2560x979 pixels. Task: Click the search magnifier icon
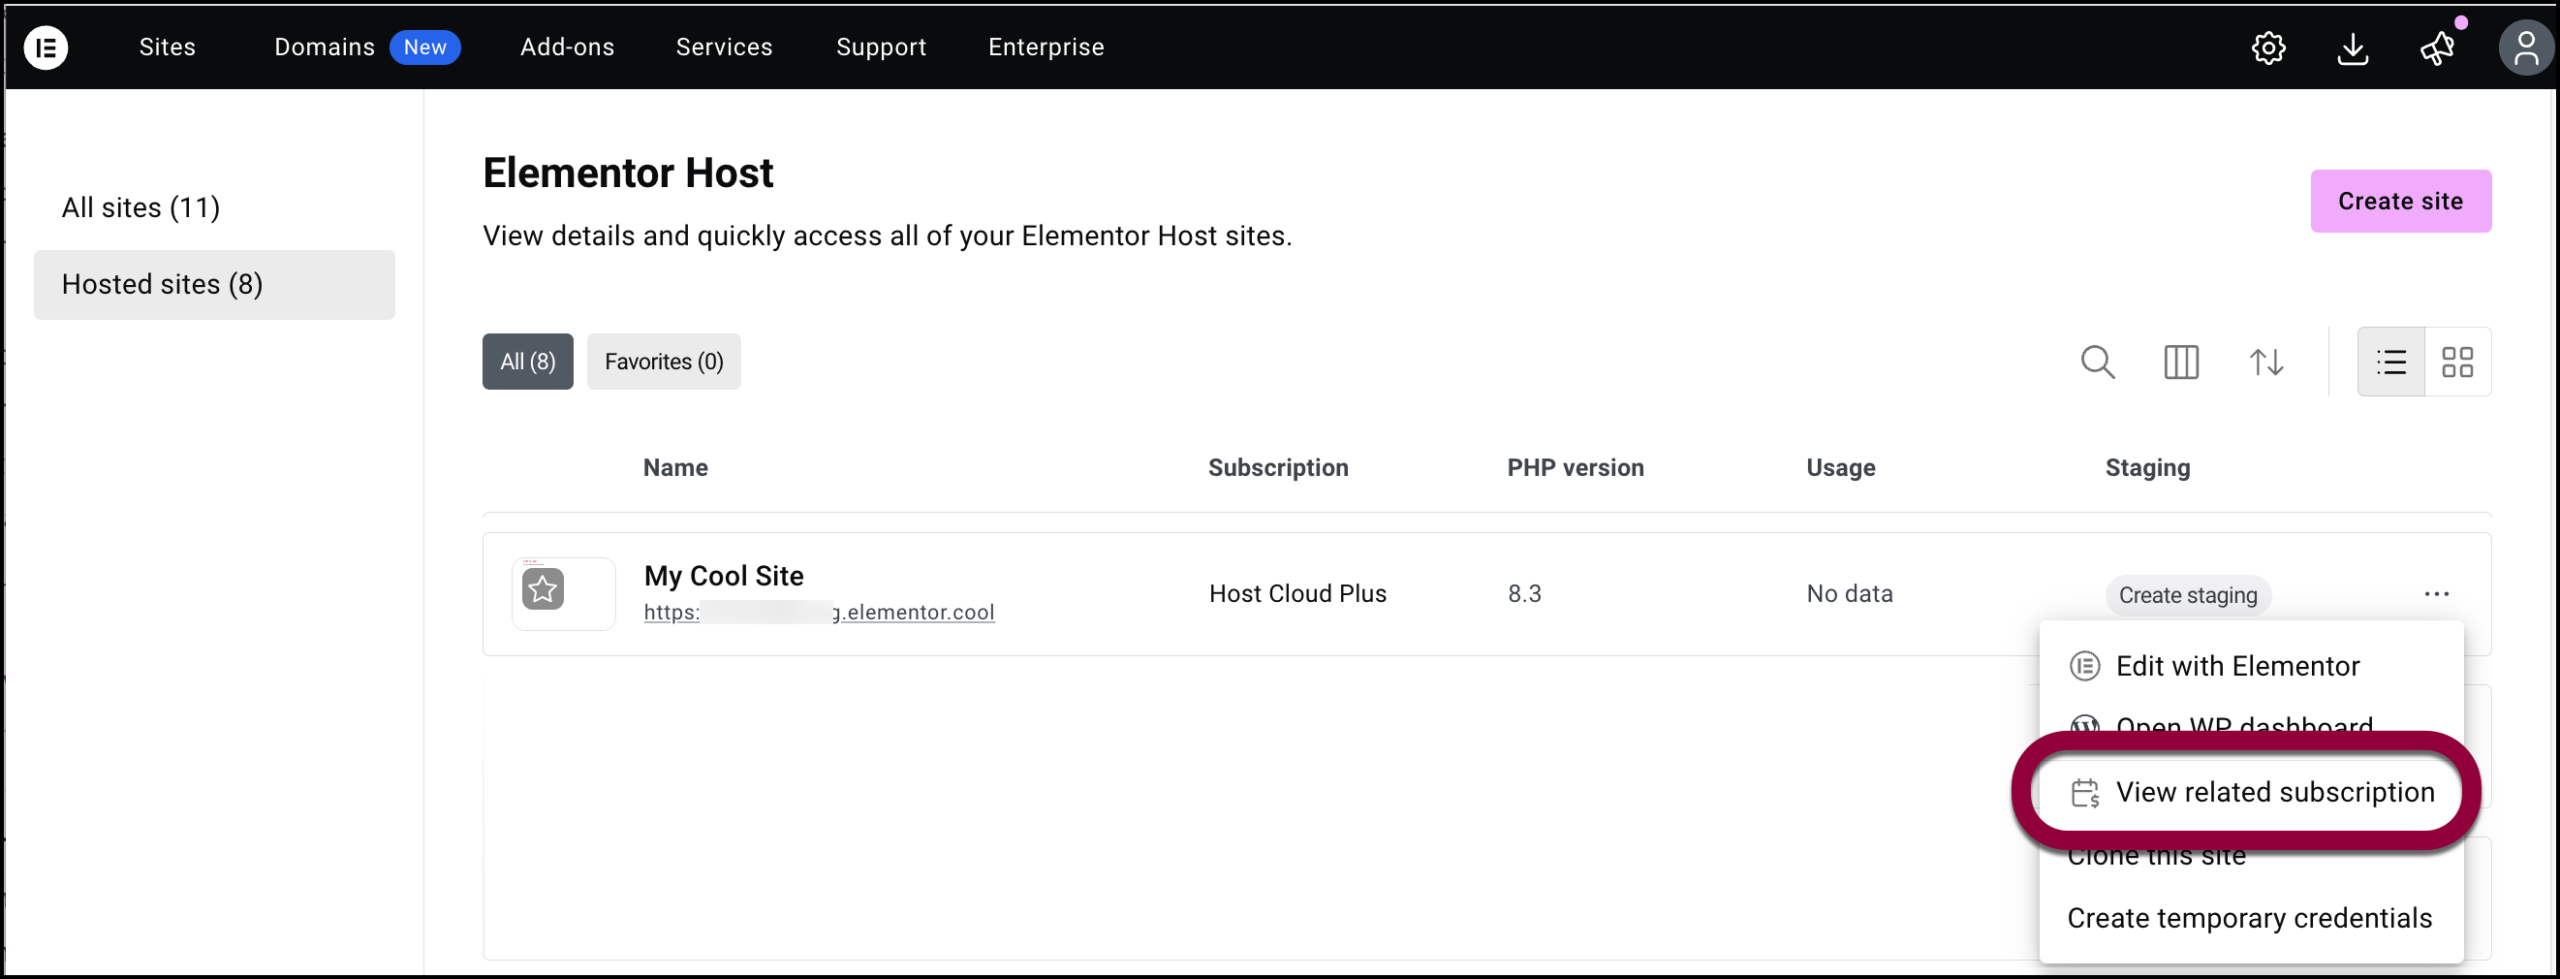[x=2097, y=362]
